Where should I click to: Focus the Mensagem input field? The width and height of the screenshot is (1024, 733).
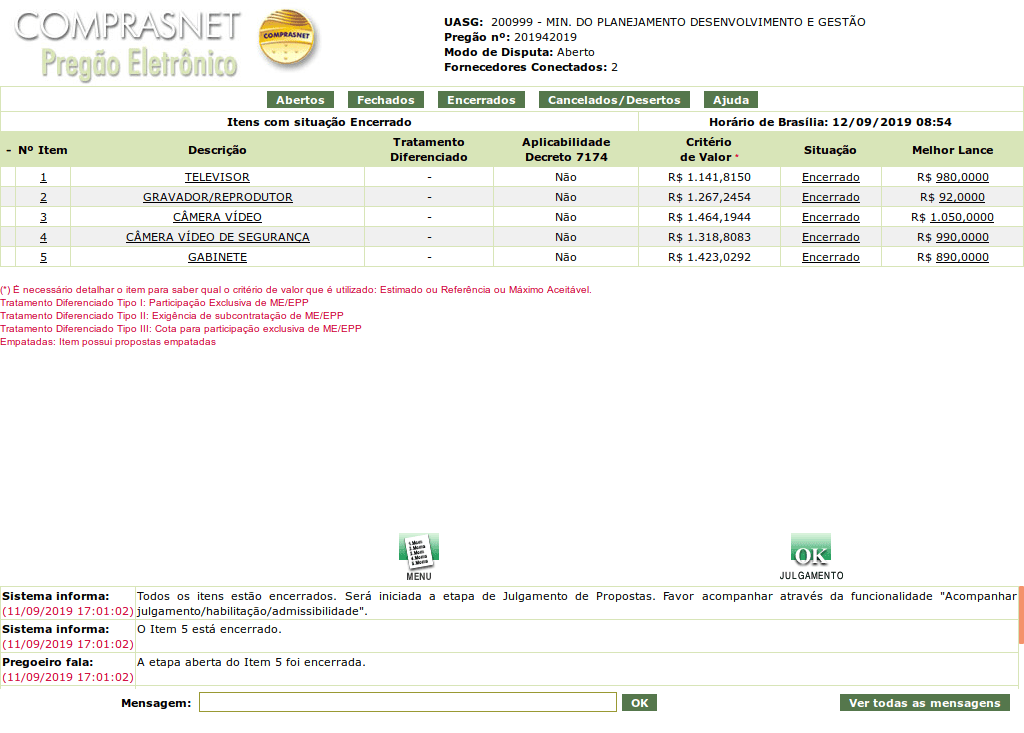pyautogui.click(x=408, y=702)
